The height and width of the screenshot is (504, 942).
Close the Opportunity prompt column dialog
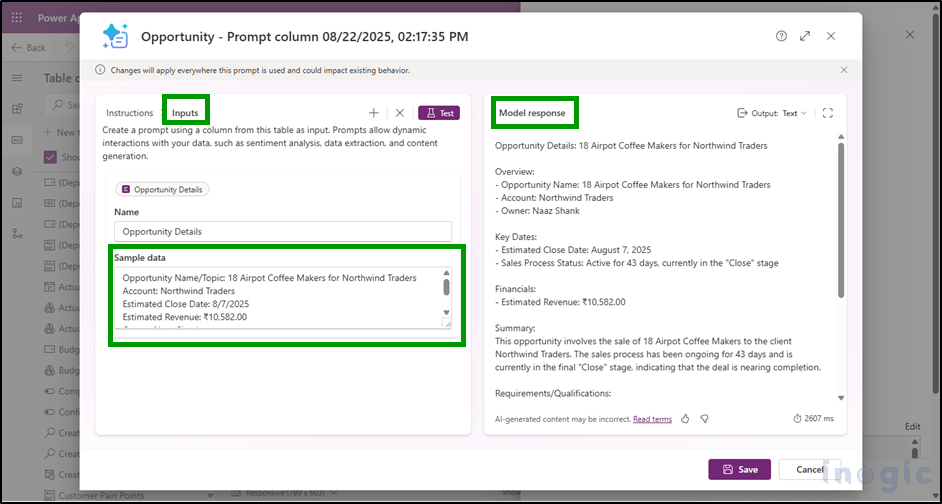point(831,36)
